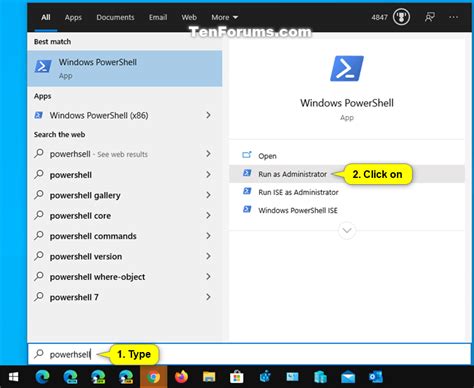The image size is (474, 388).
Task: Expand Windows PowerShell (x86) options arrow
Action: 208,115
